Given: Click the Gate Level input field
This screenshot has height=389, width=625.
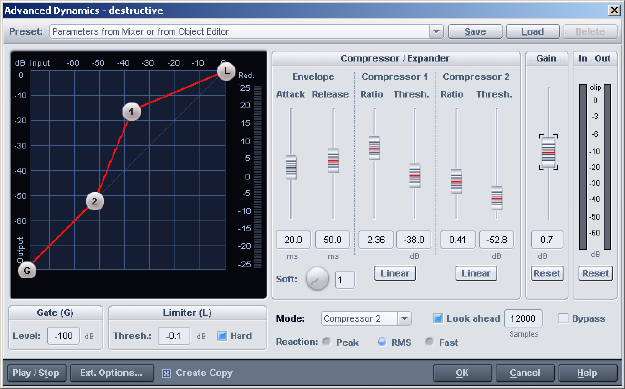Looking at the screenshot, I should (63, 336).
